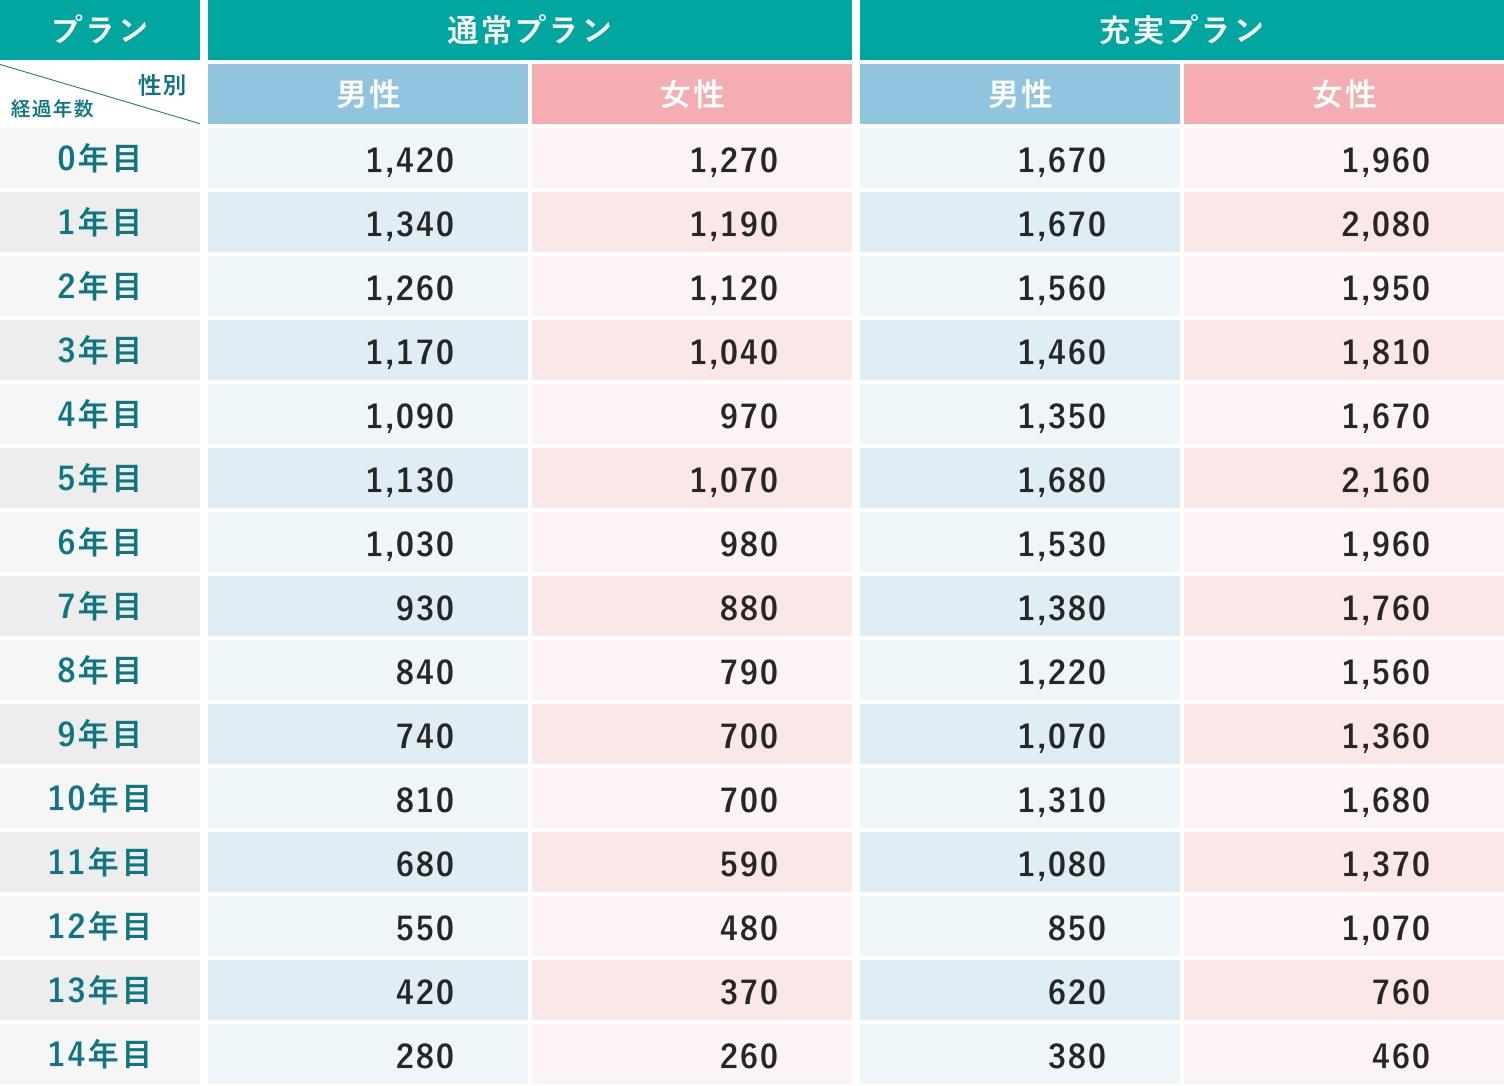Click the 性別/経過年数 diagonal header cell
The width and height of the screenshot is (1504, 1086).
[100, 95]
